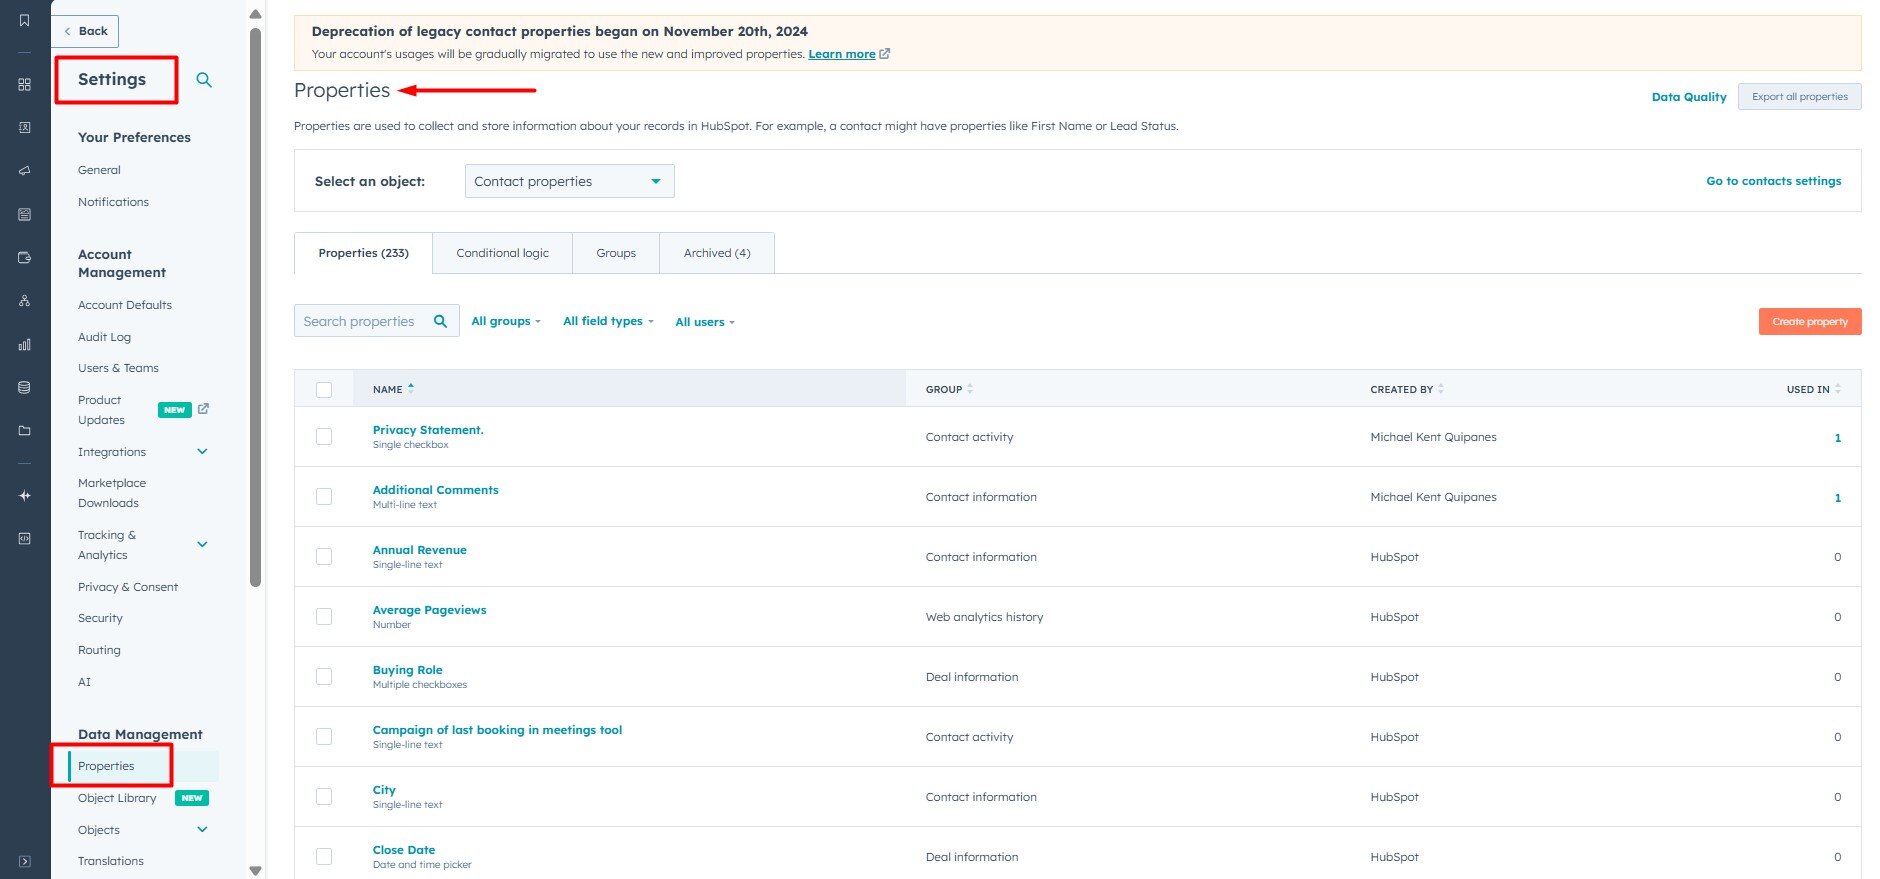
Task: Check the Additional Comments row checkbox
Action: (324, 497)
